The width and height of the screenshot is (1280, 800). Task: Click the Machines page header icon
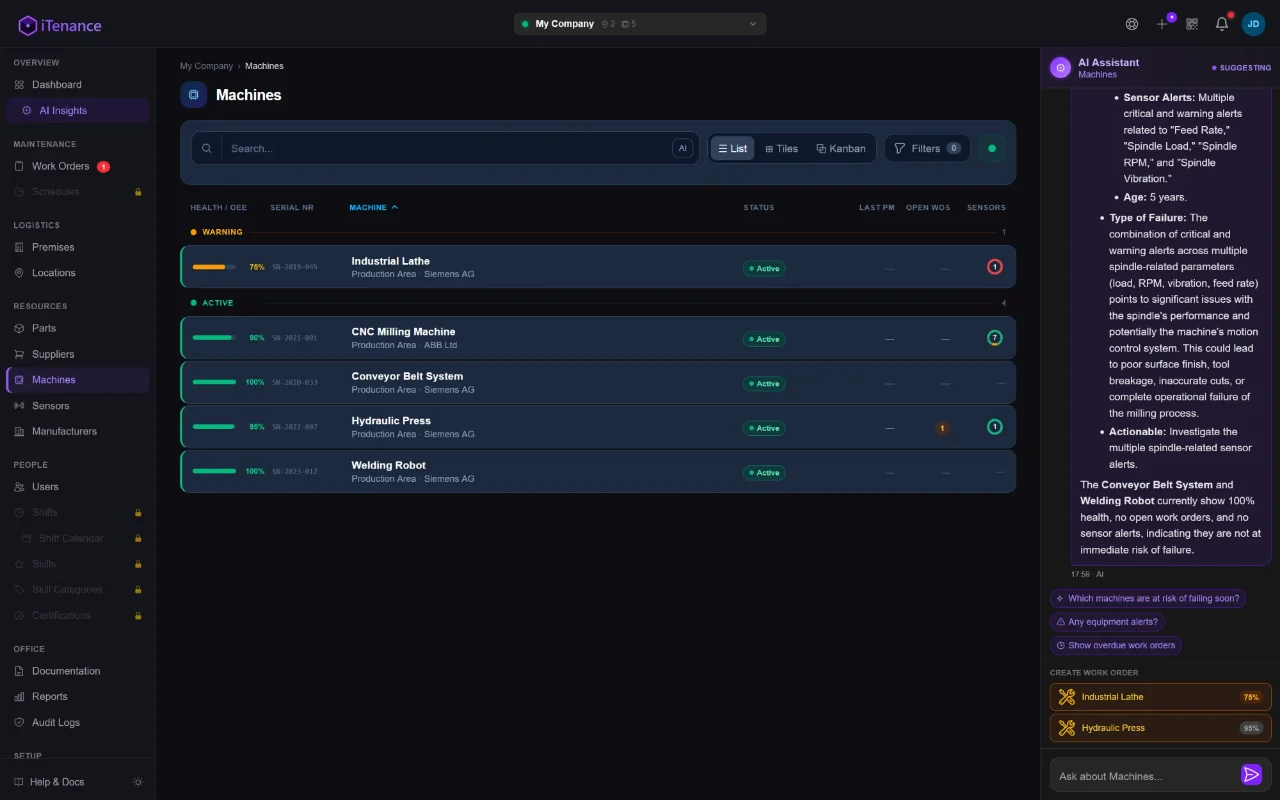coord(193,95)
